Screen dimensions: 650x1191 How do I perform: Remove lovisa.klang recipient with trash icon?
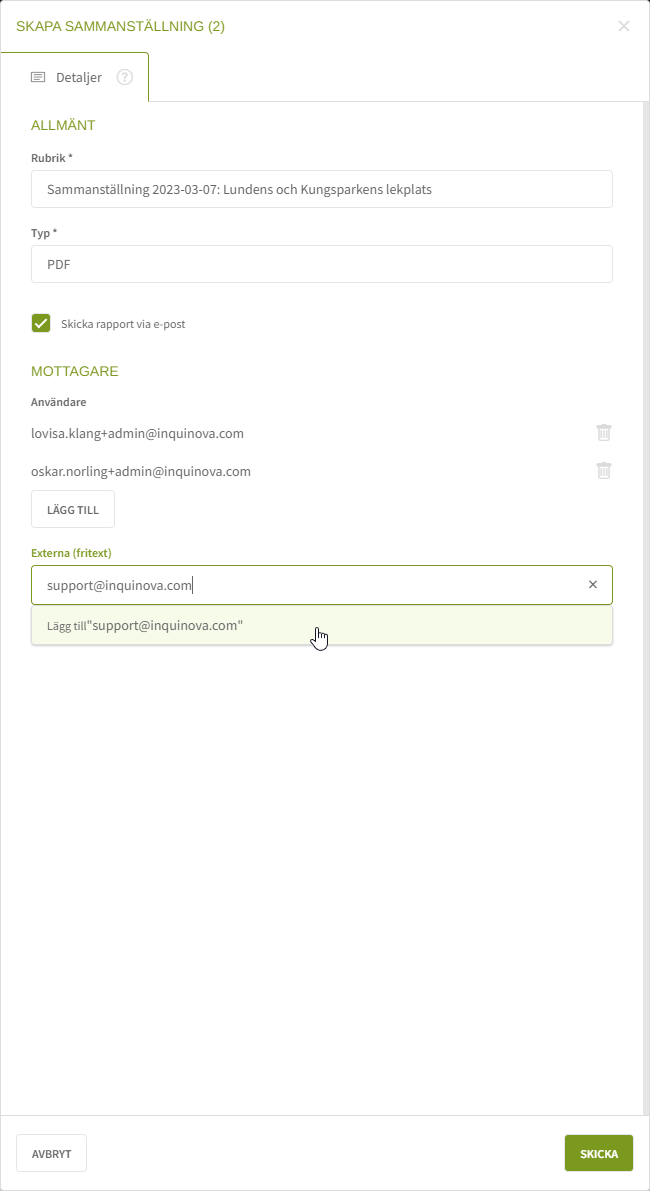[604, 433]
